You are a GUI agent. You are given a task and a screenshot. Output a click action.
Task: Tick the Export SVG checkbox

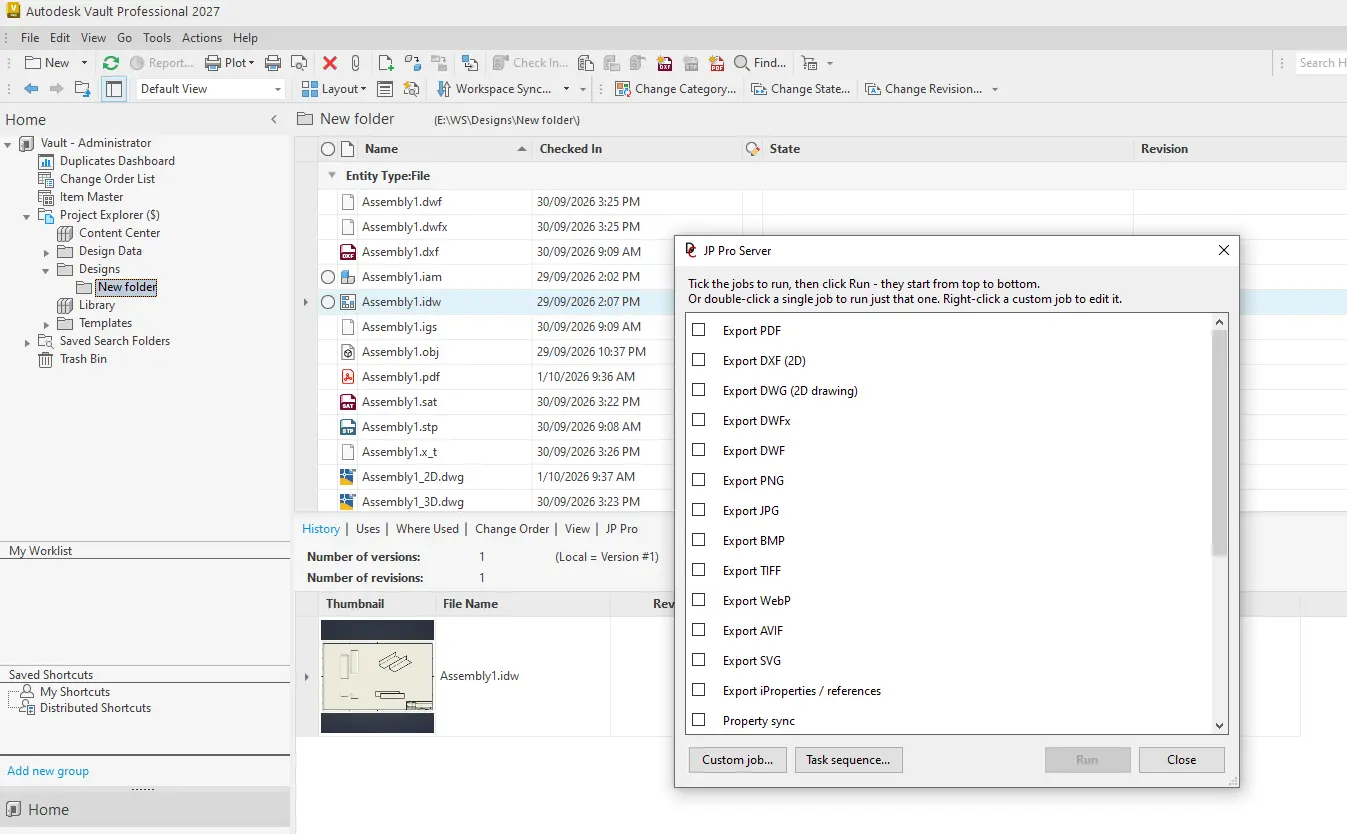coord(699,660)
